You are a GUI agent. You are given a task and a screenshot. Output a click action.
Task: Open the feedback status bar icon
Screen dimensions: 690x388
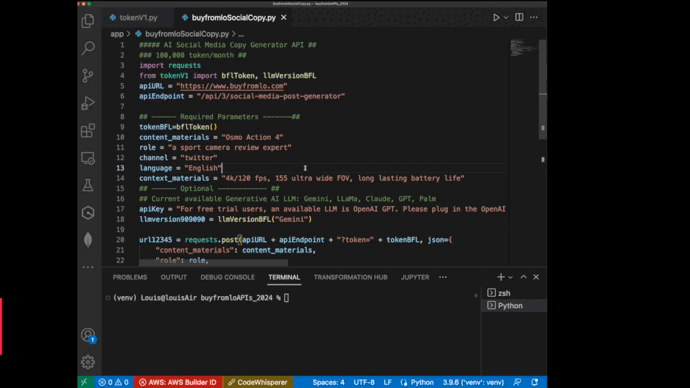pyautogui.click(x=518, y=382)
